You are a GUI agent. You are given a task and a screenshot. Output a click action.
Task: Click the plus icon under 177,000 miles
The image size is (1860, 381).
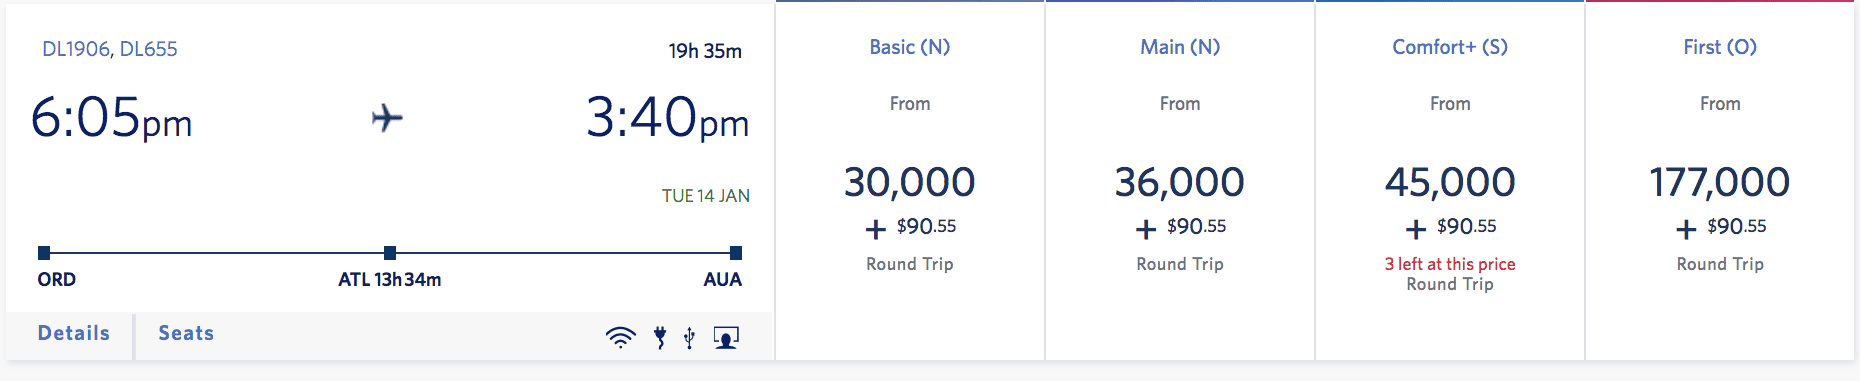(x=1686, y=229)
